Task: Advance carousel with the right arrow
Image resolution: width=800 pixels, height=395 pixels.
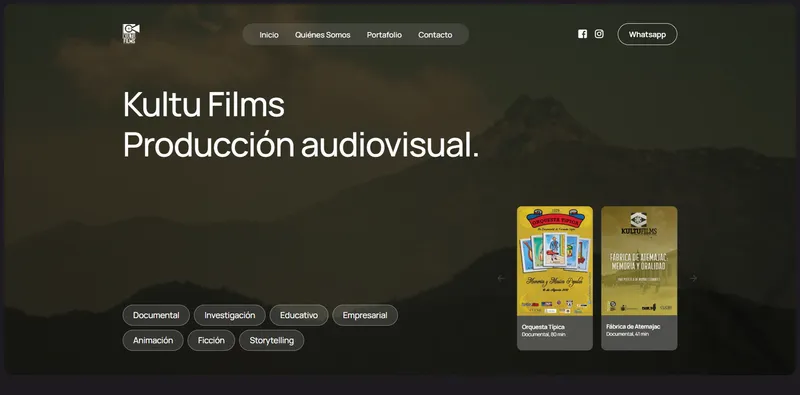Action: pyautogui.click(x=693, y=278)
